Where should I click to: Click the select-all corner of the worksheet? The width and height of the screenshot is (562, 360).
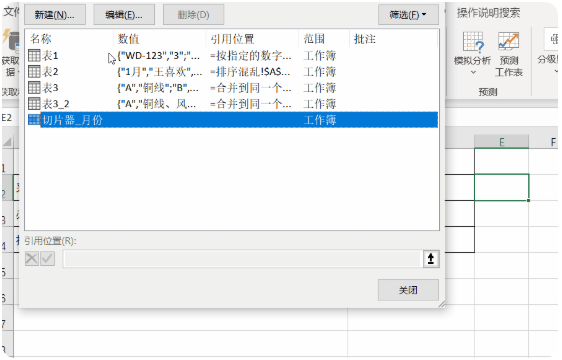click(x=7, y=142)
